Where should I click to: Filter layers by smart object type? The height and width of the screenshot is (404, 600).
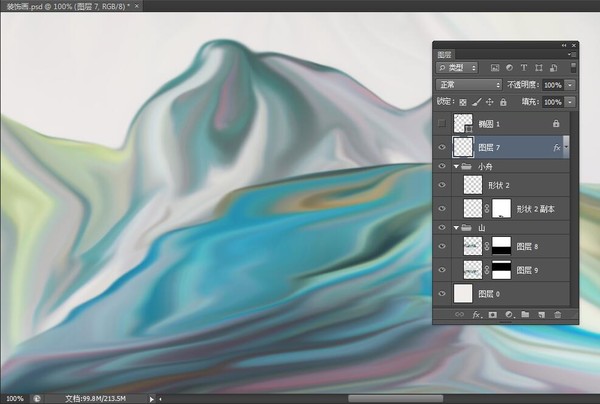pyautogui.click(x=553, y=68)
